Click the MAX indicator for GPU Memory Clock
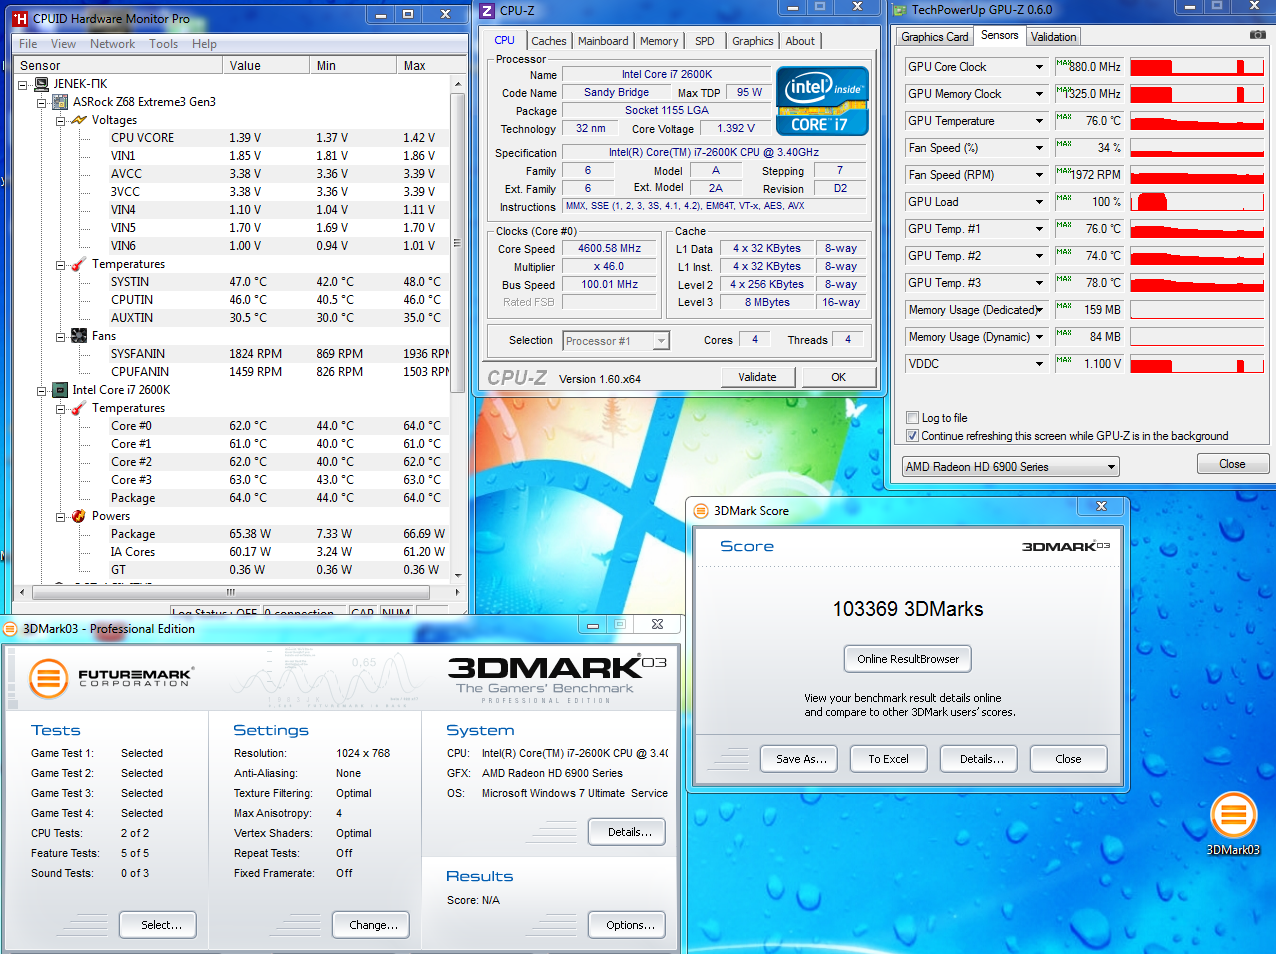This screenshot has height=954, width=1276. point(1064,90)
